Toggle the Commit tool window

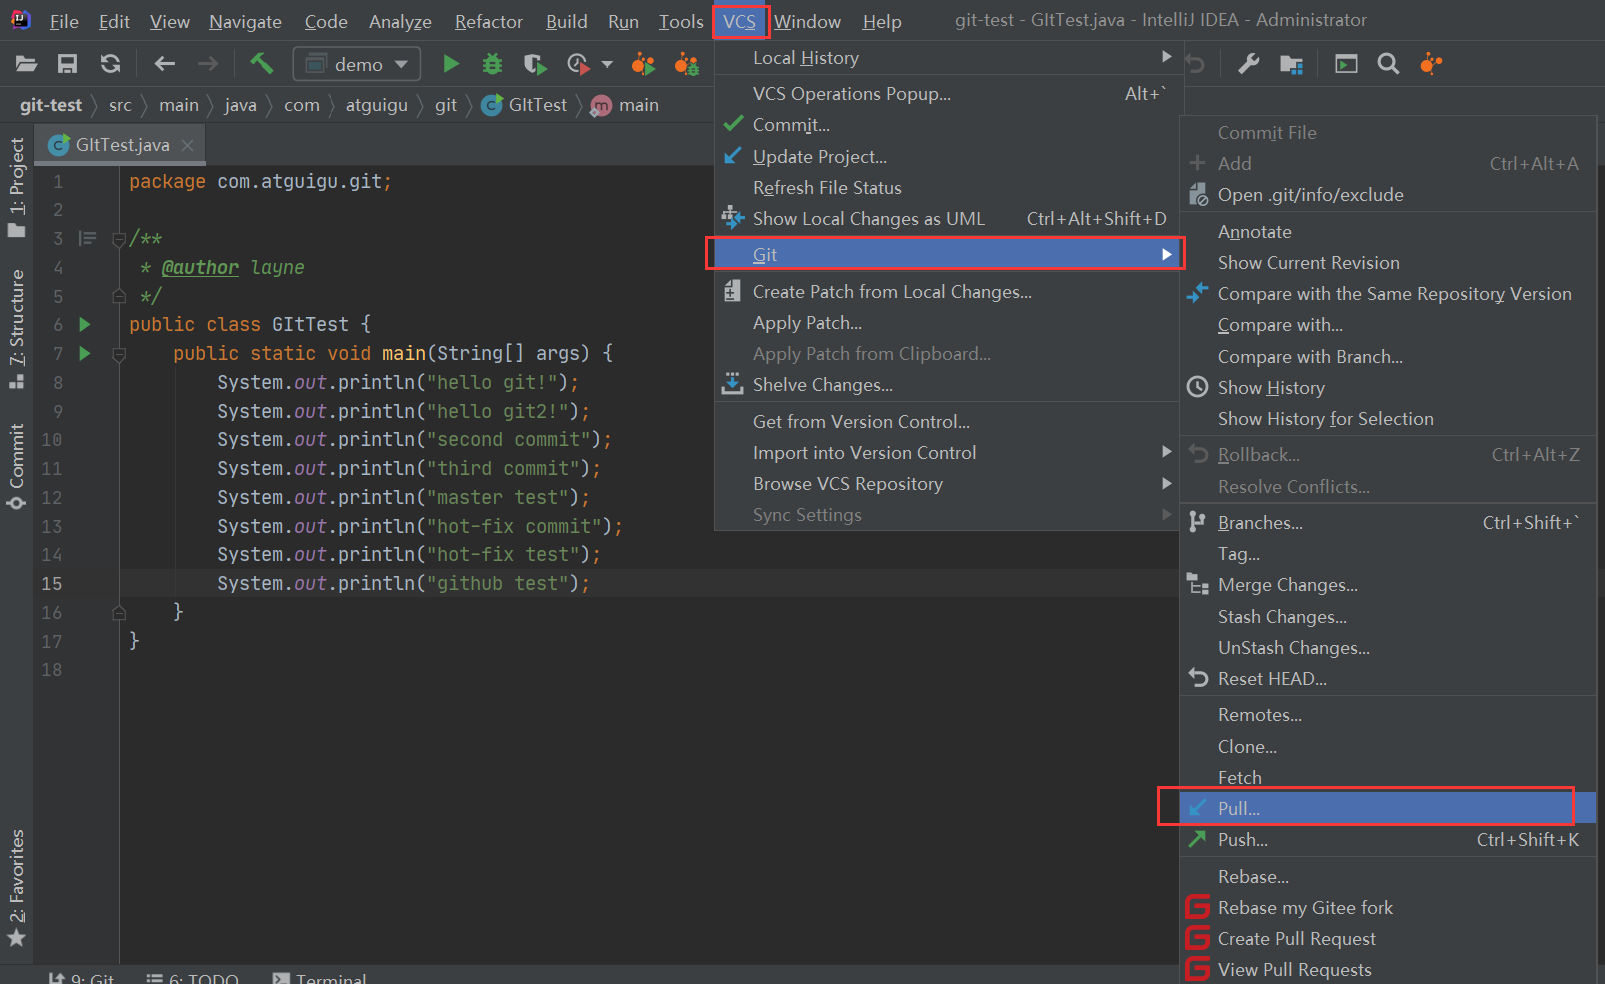pos(17,466)
